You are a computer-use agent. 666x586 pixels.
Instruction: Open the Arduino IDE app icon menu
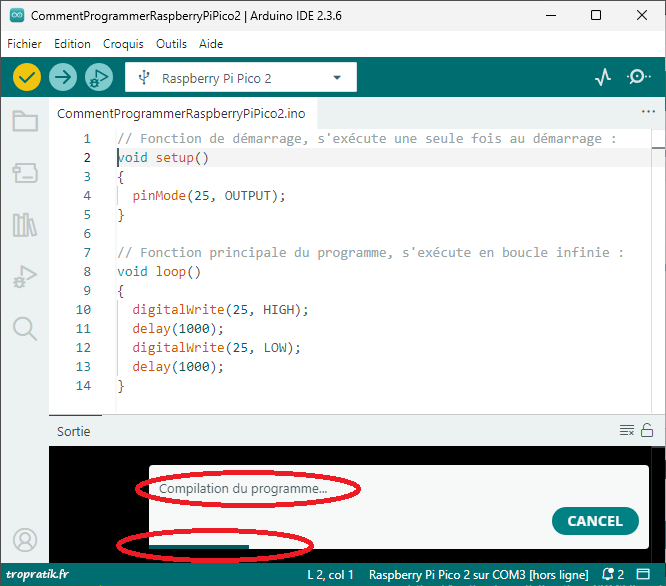[17, 16]
